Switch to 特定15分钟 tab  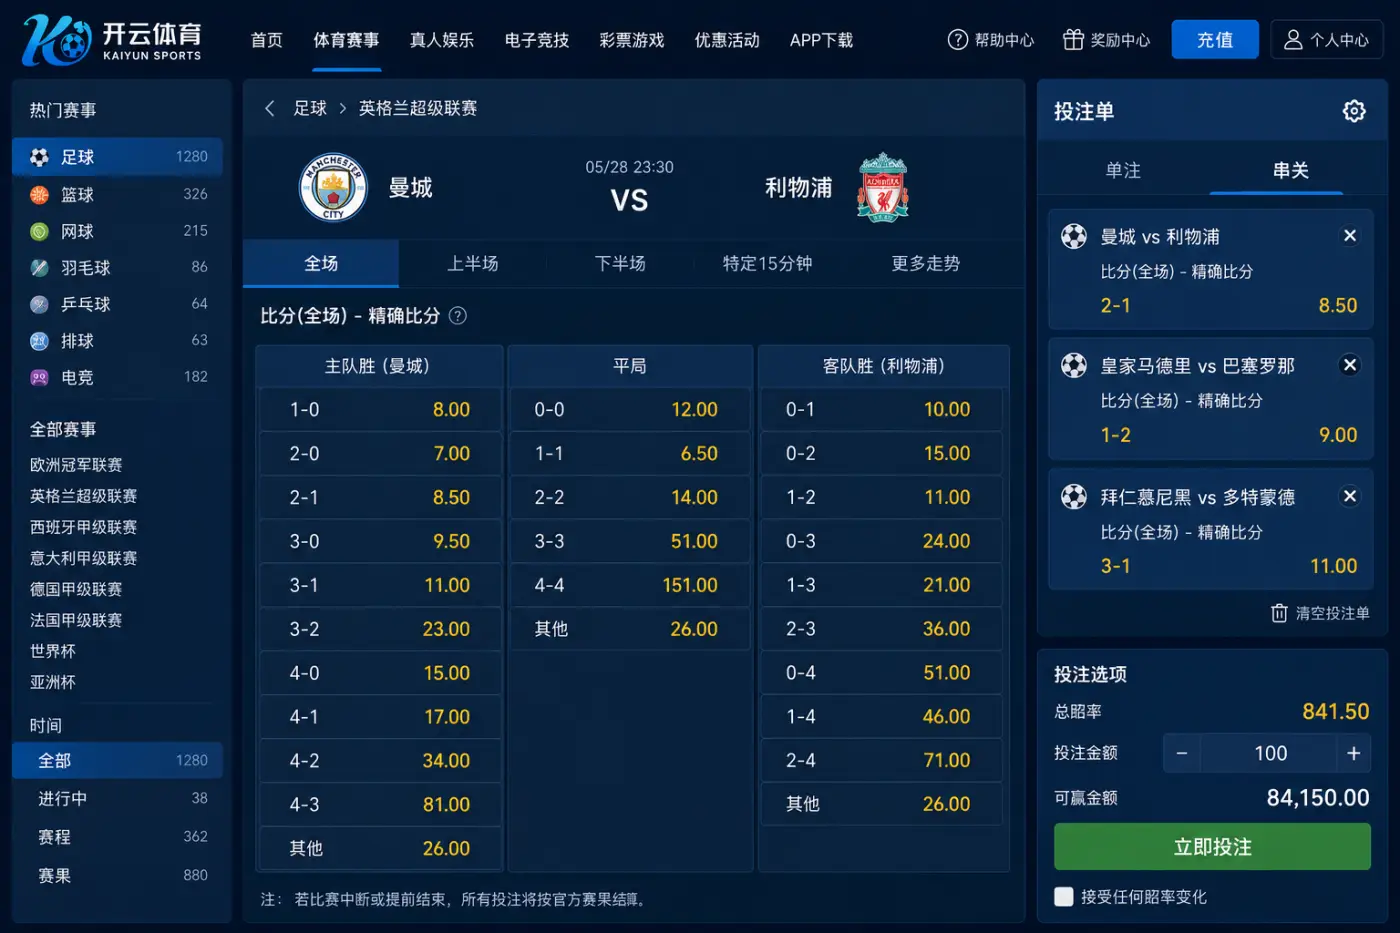[767, 264]
